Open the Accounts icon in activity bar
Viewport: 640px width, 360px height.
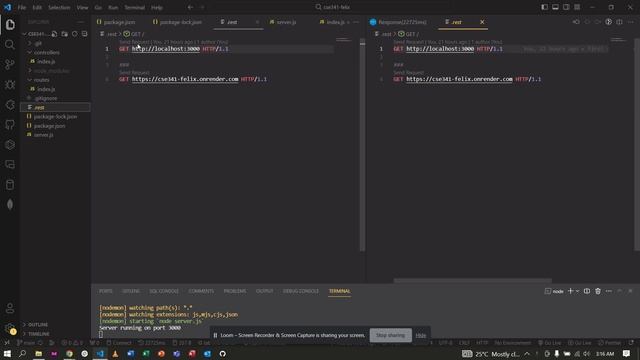click(x=10, y=308)
